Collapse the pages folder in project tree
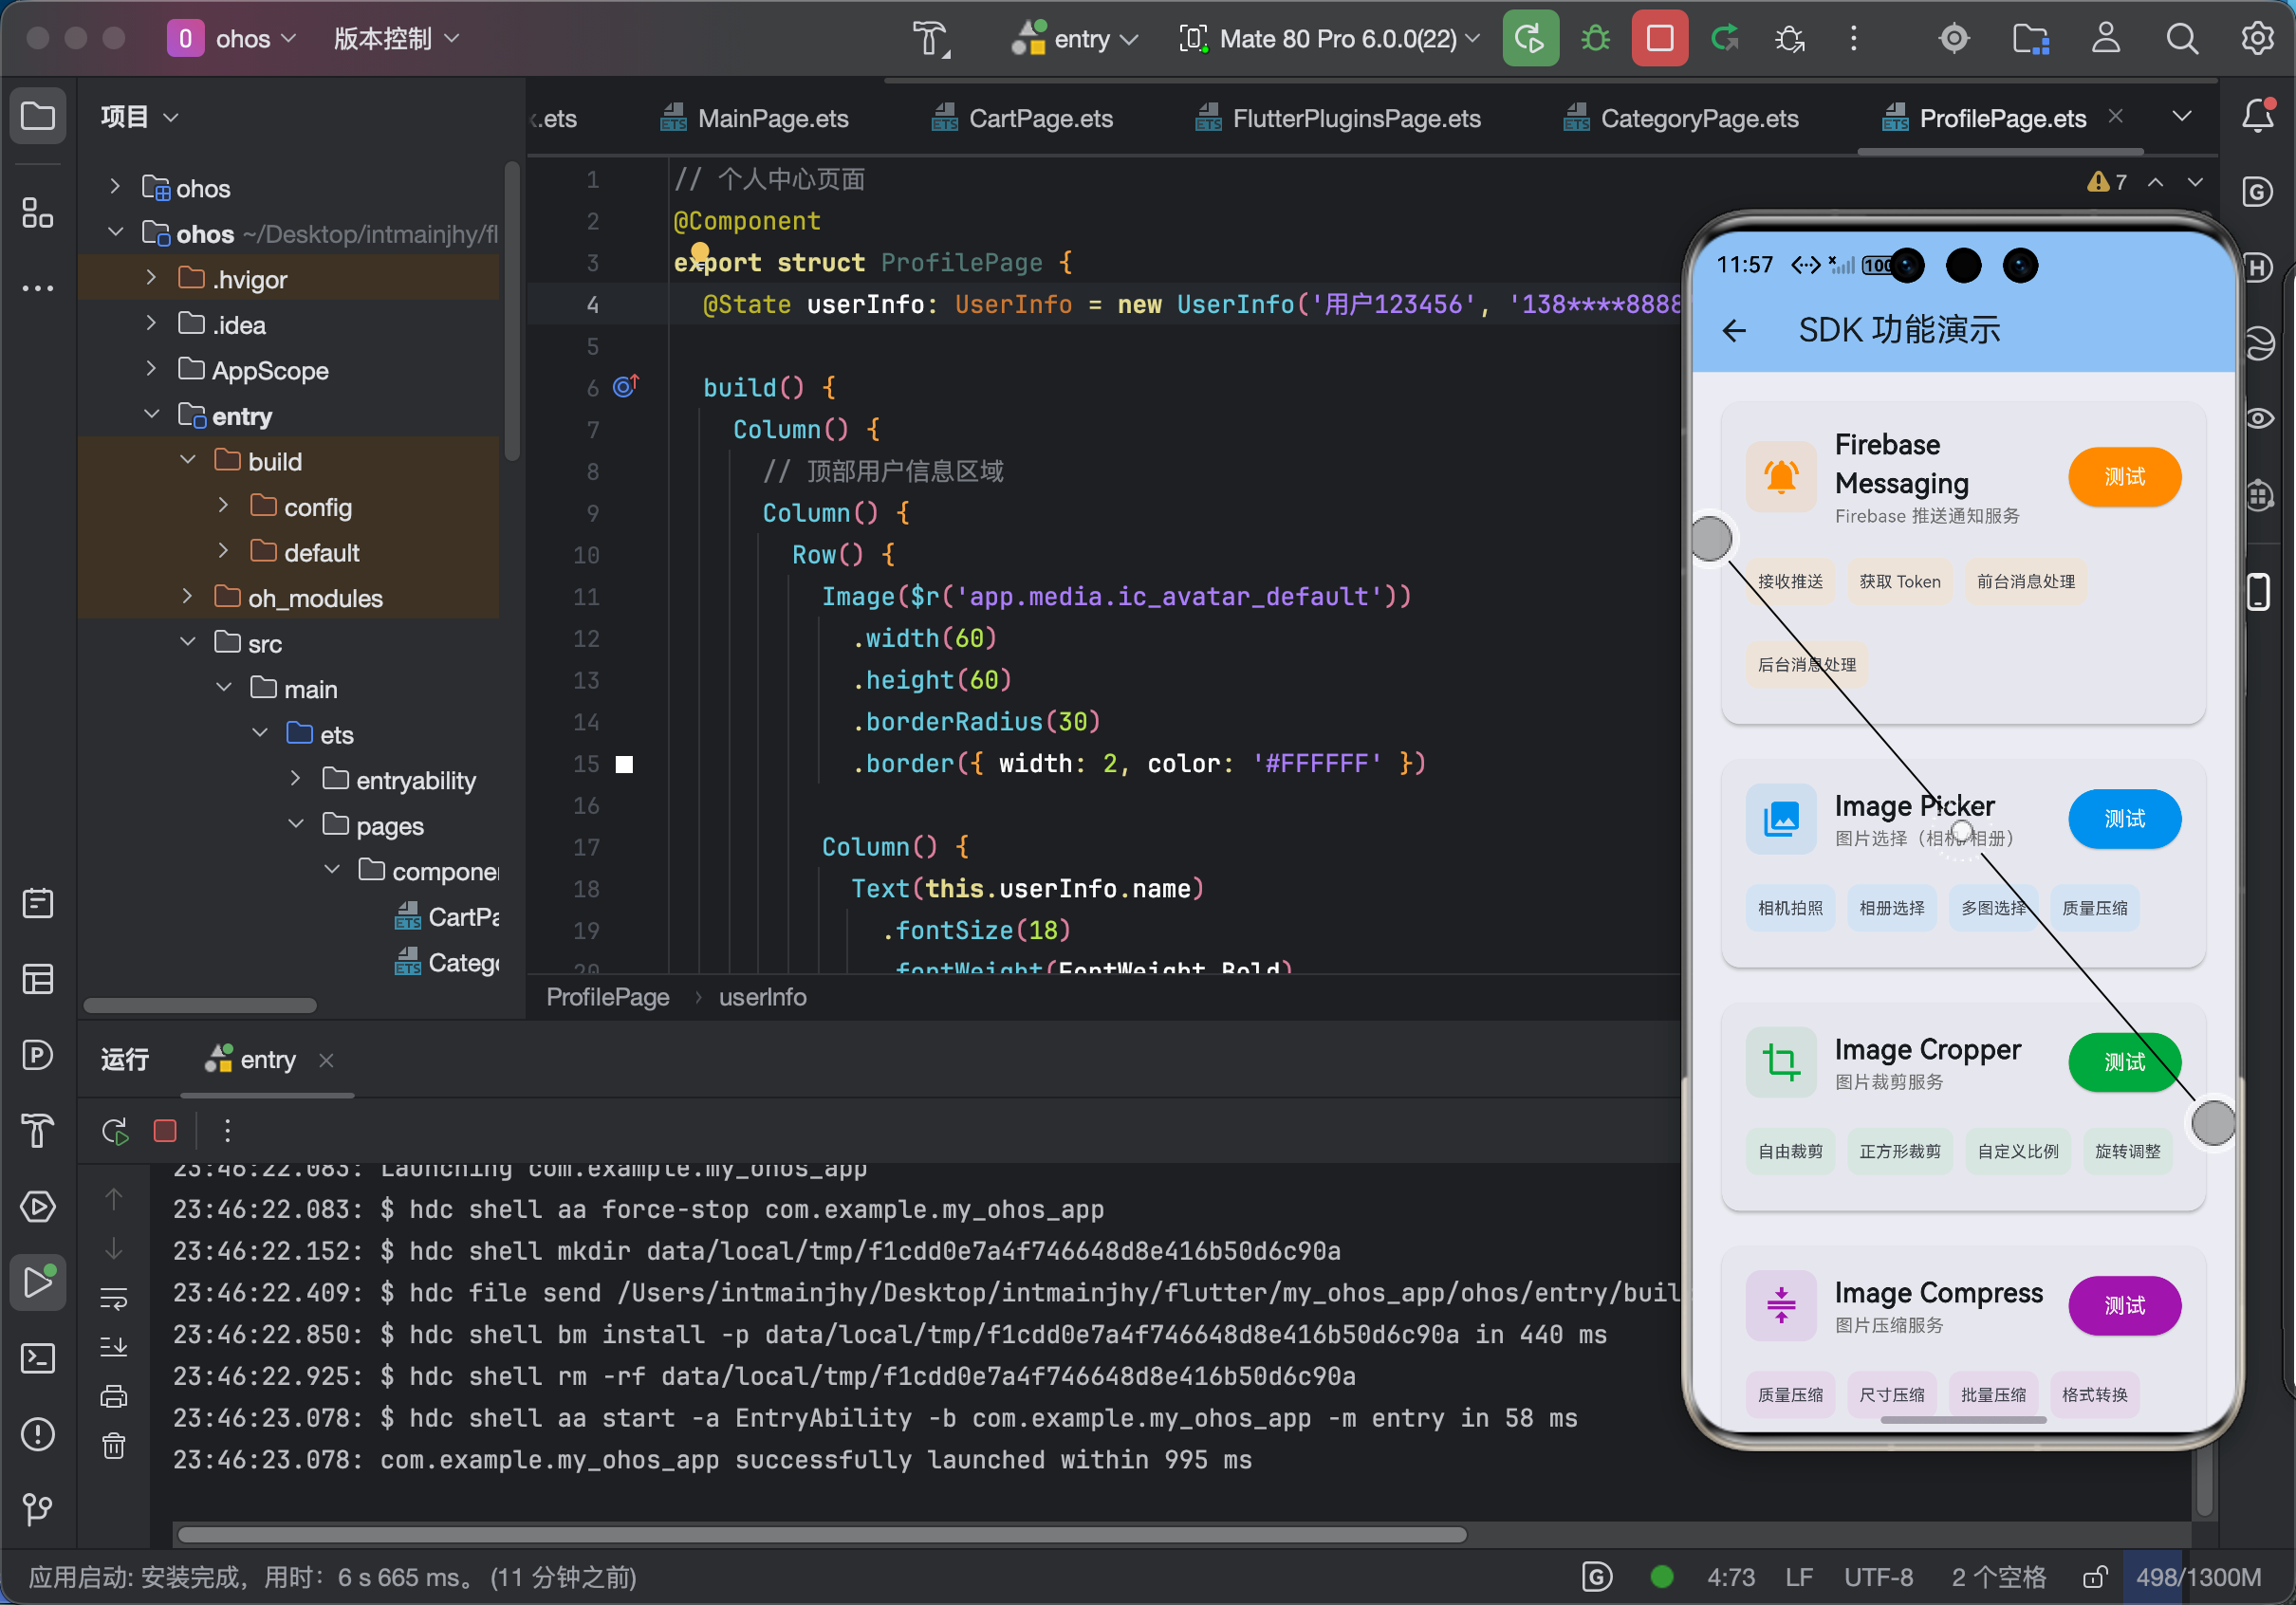 pyautogui.click(x=296, y=825)
